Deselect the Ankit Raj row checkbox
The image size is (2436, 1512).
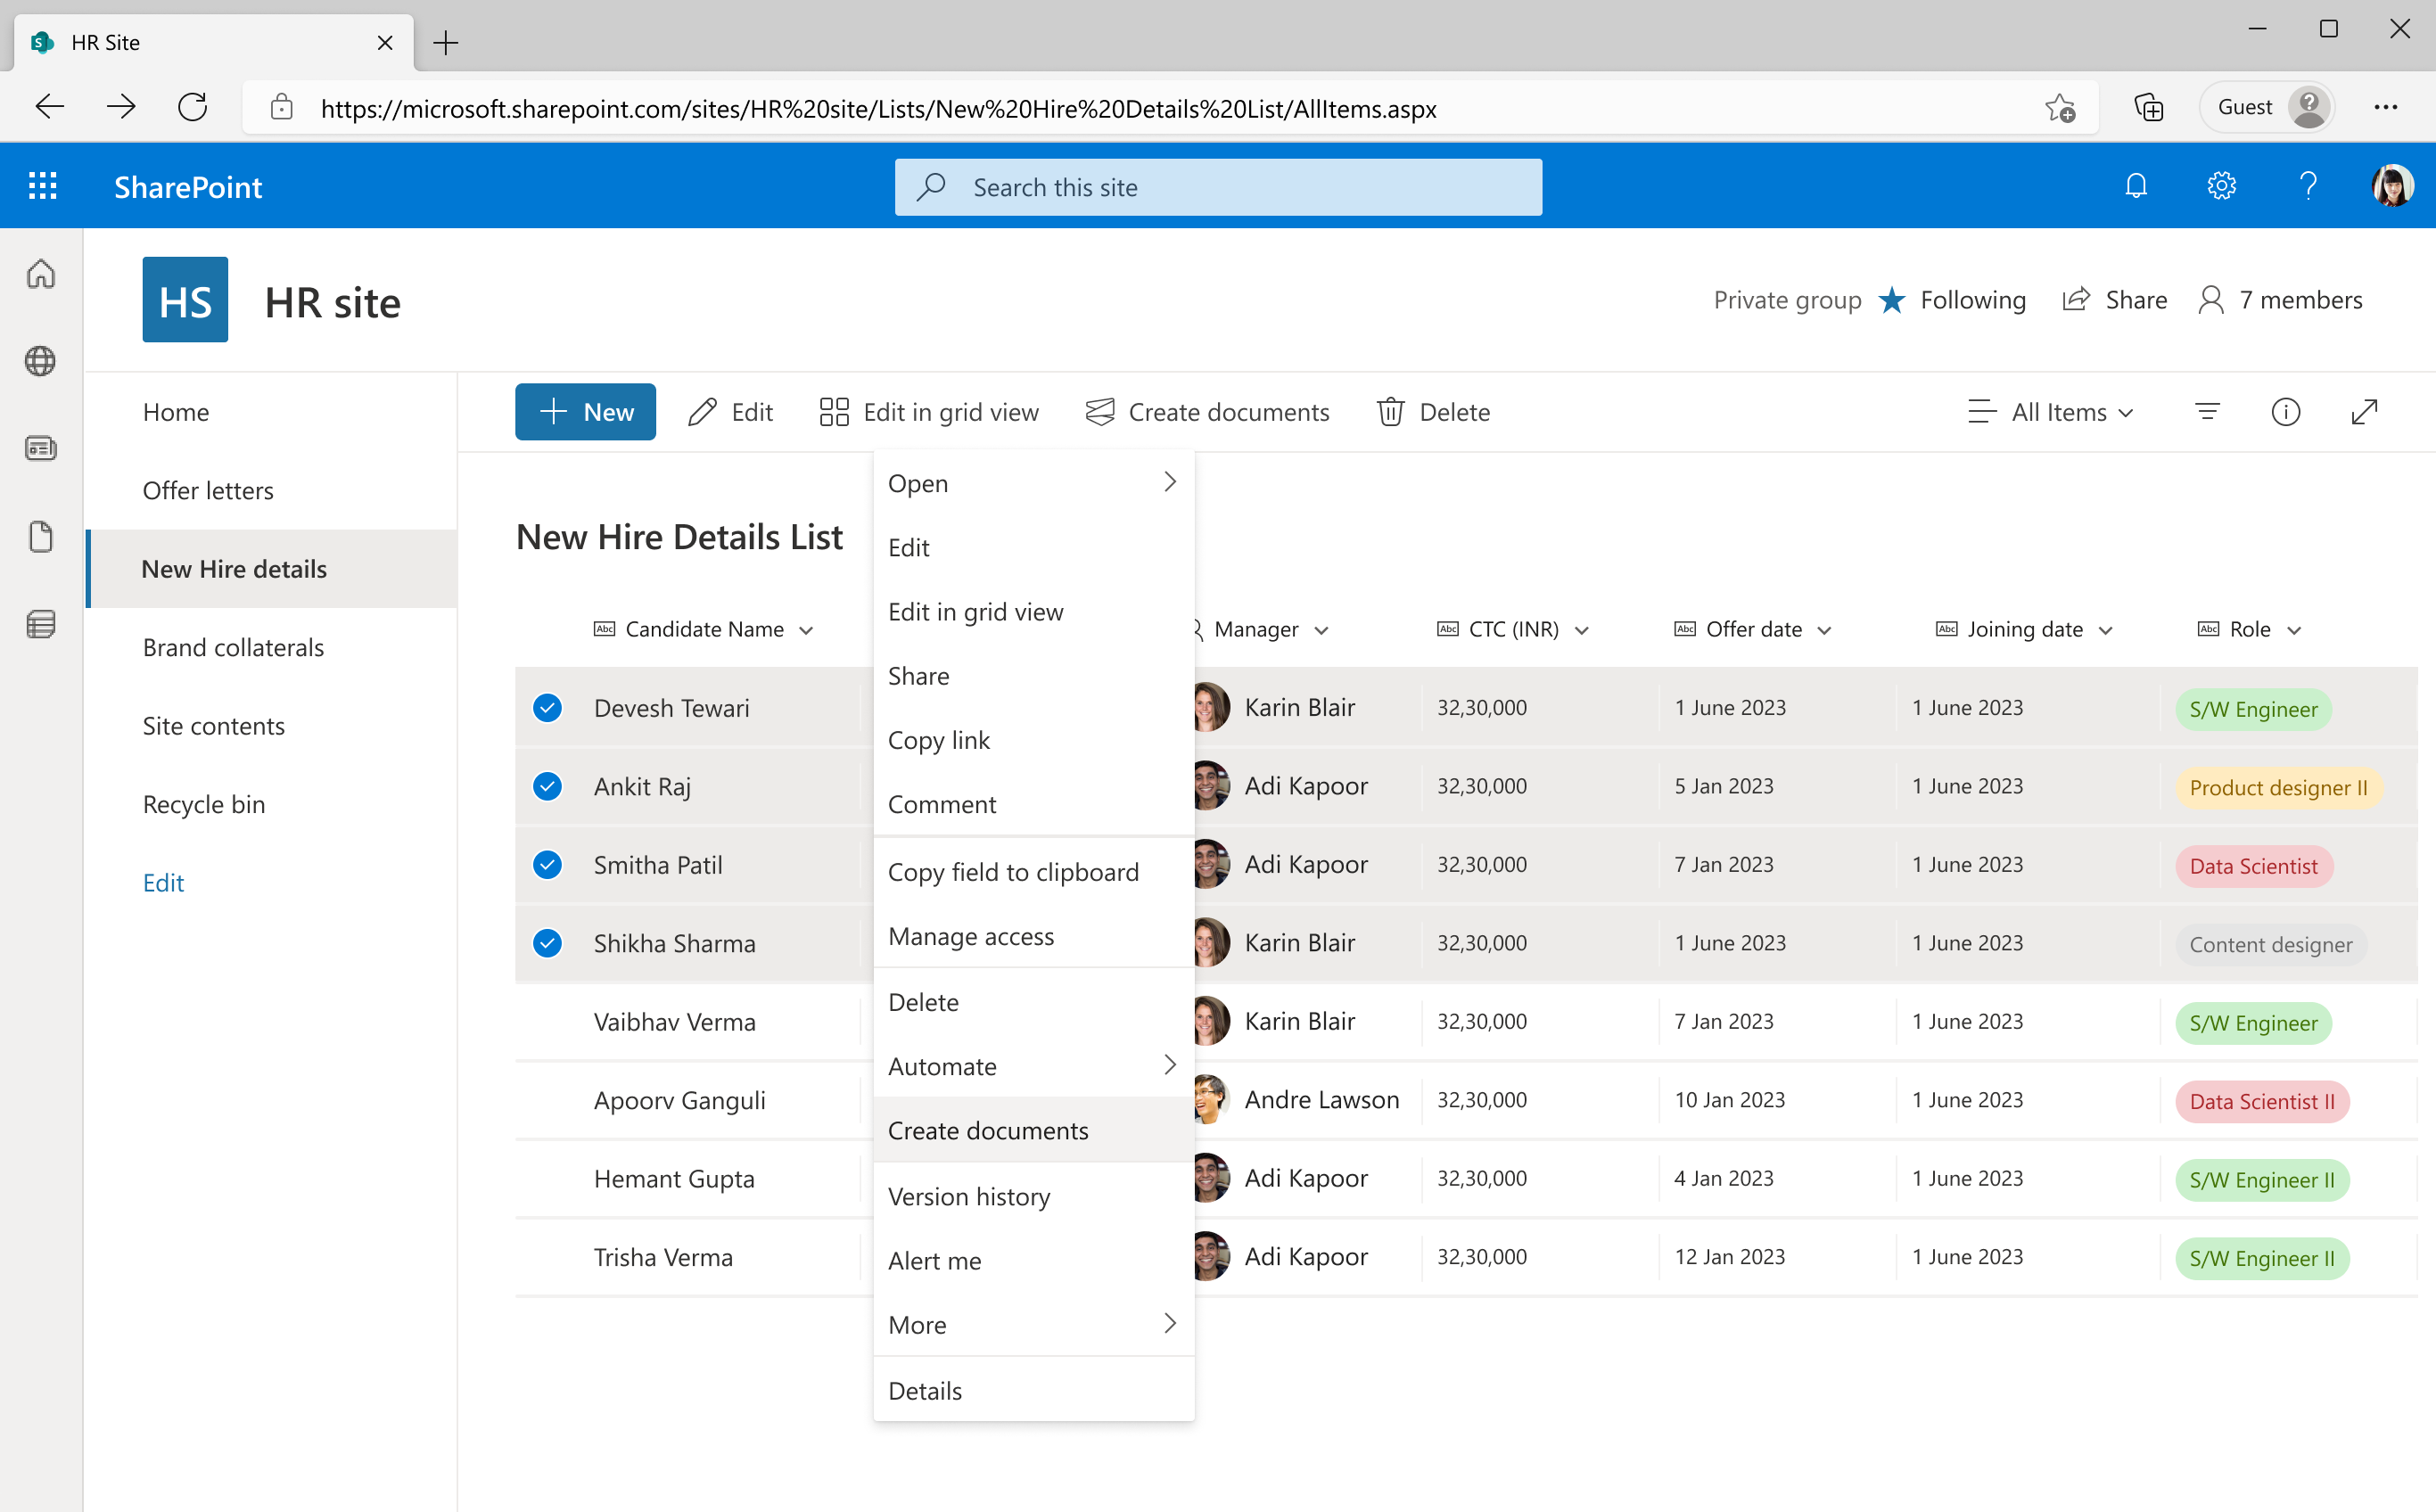tap(547, 786)
